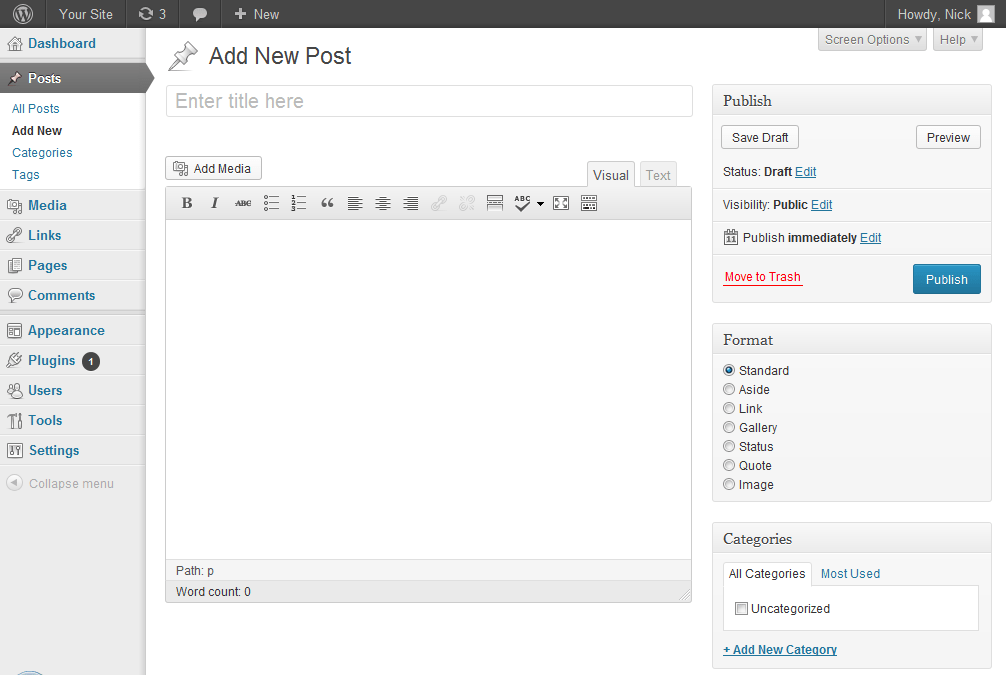Image resolution: width=1006 pixels, height=675 pixels.
Task: Insert a blockquote
Action: 327,203
